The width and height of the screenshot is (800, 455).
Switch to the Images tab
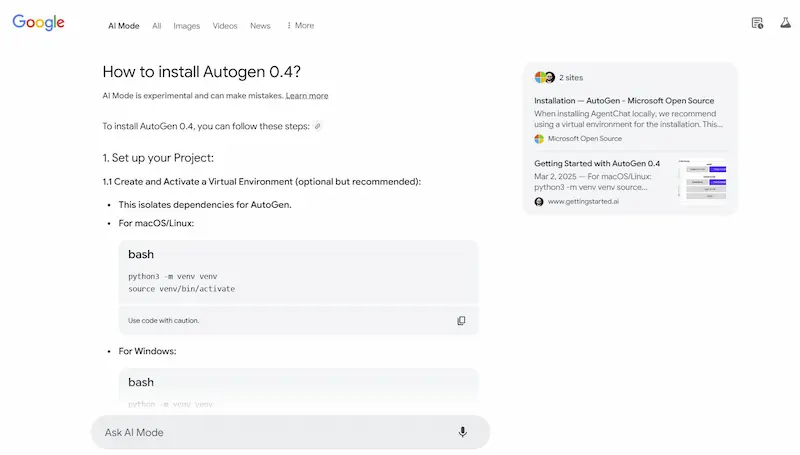pyautogui.click(x=186, y=26)
